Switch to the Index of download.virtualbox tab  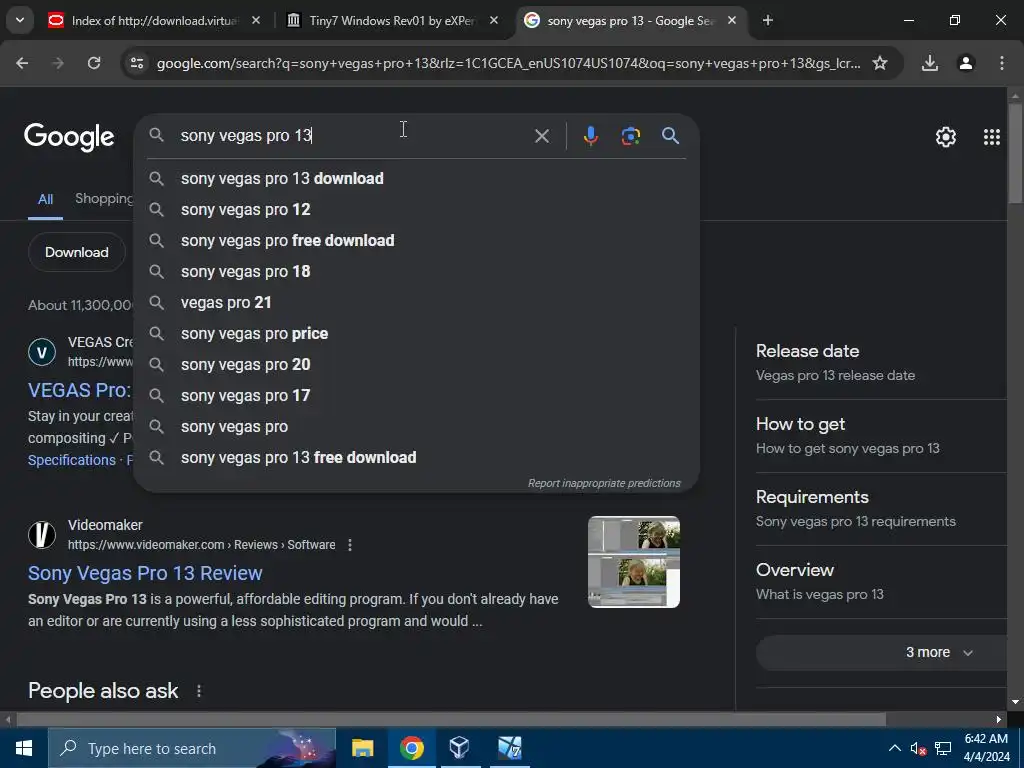click(x=155, y=21)
